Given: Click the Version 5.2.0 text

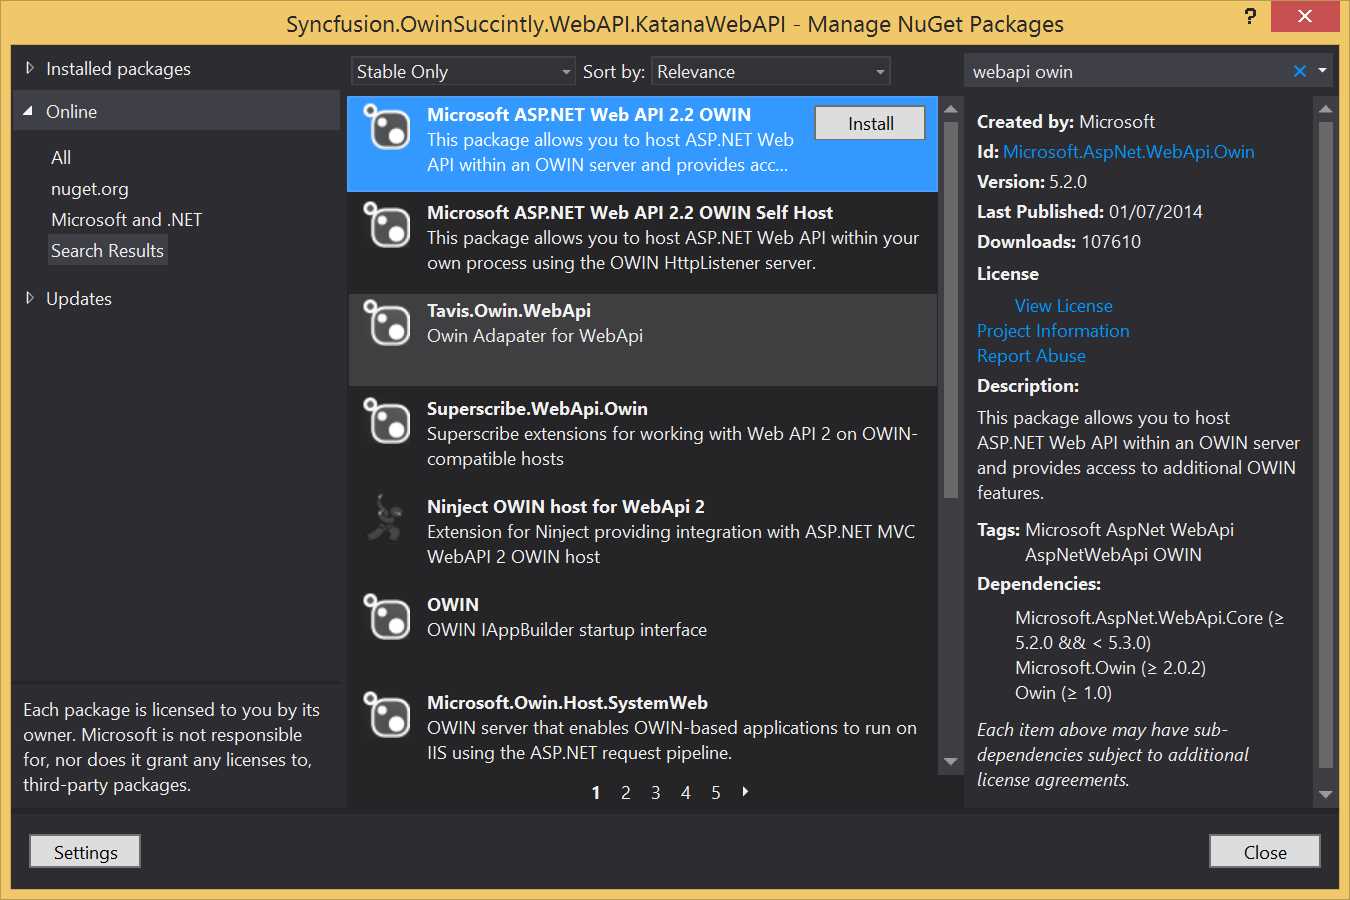Looking at the screenshot, I should pos(1032,181).
